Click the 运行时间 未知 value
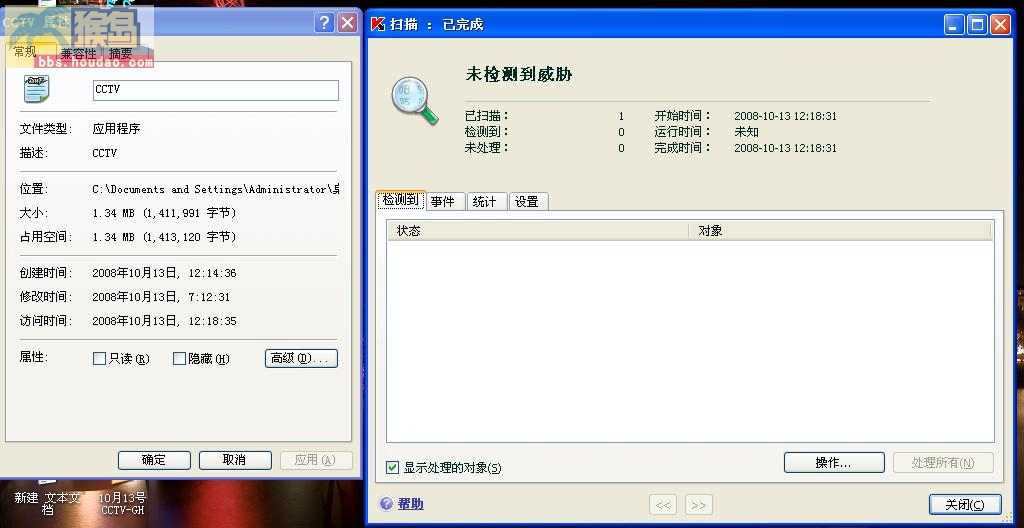The width and height of the screenshot is (1024, 528). coord(746,132)
